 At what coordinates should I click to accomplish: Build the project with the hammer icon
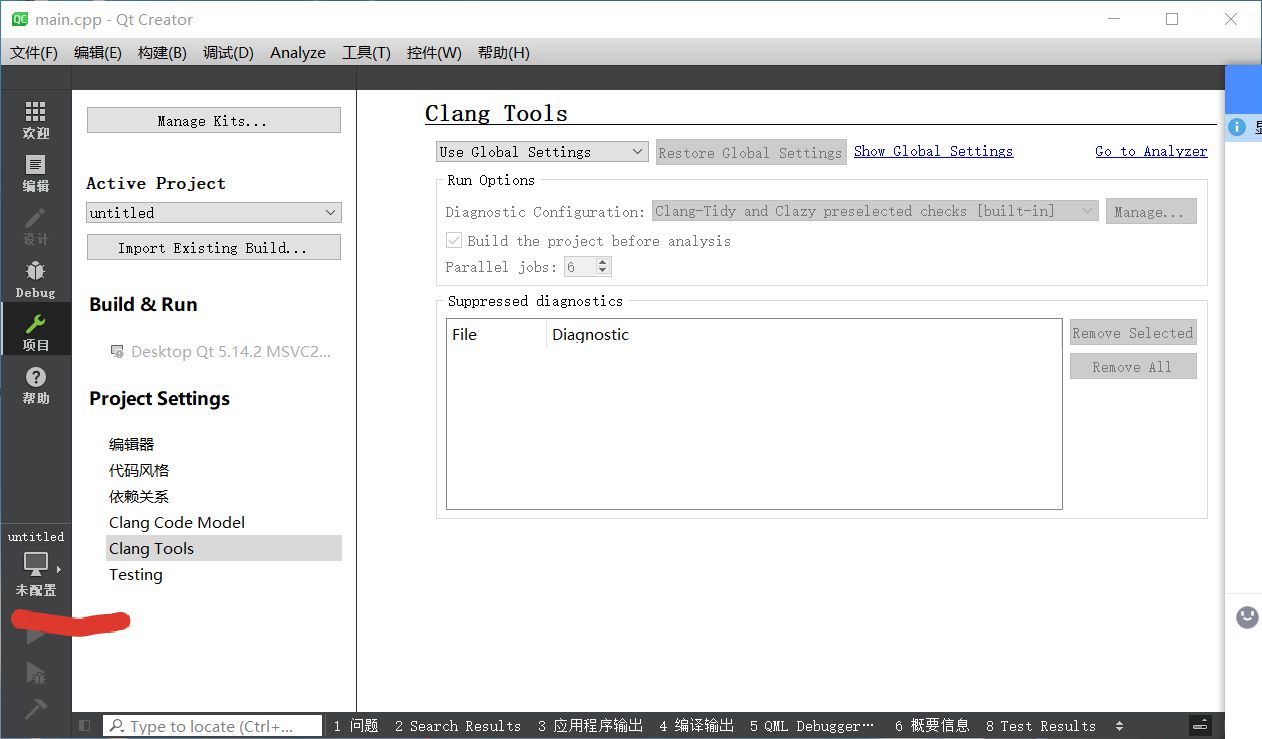tap(36, 708)
